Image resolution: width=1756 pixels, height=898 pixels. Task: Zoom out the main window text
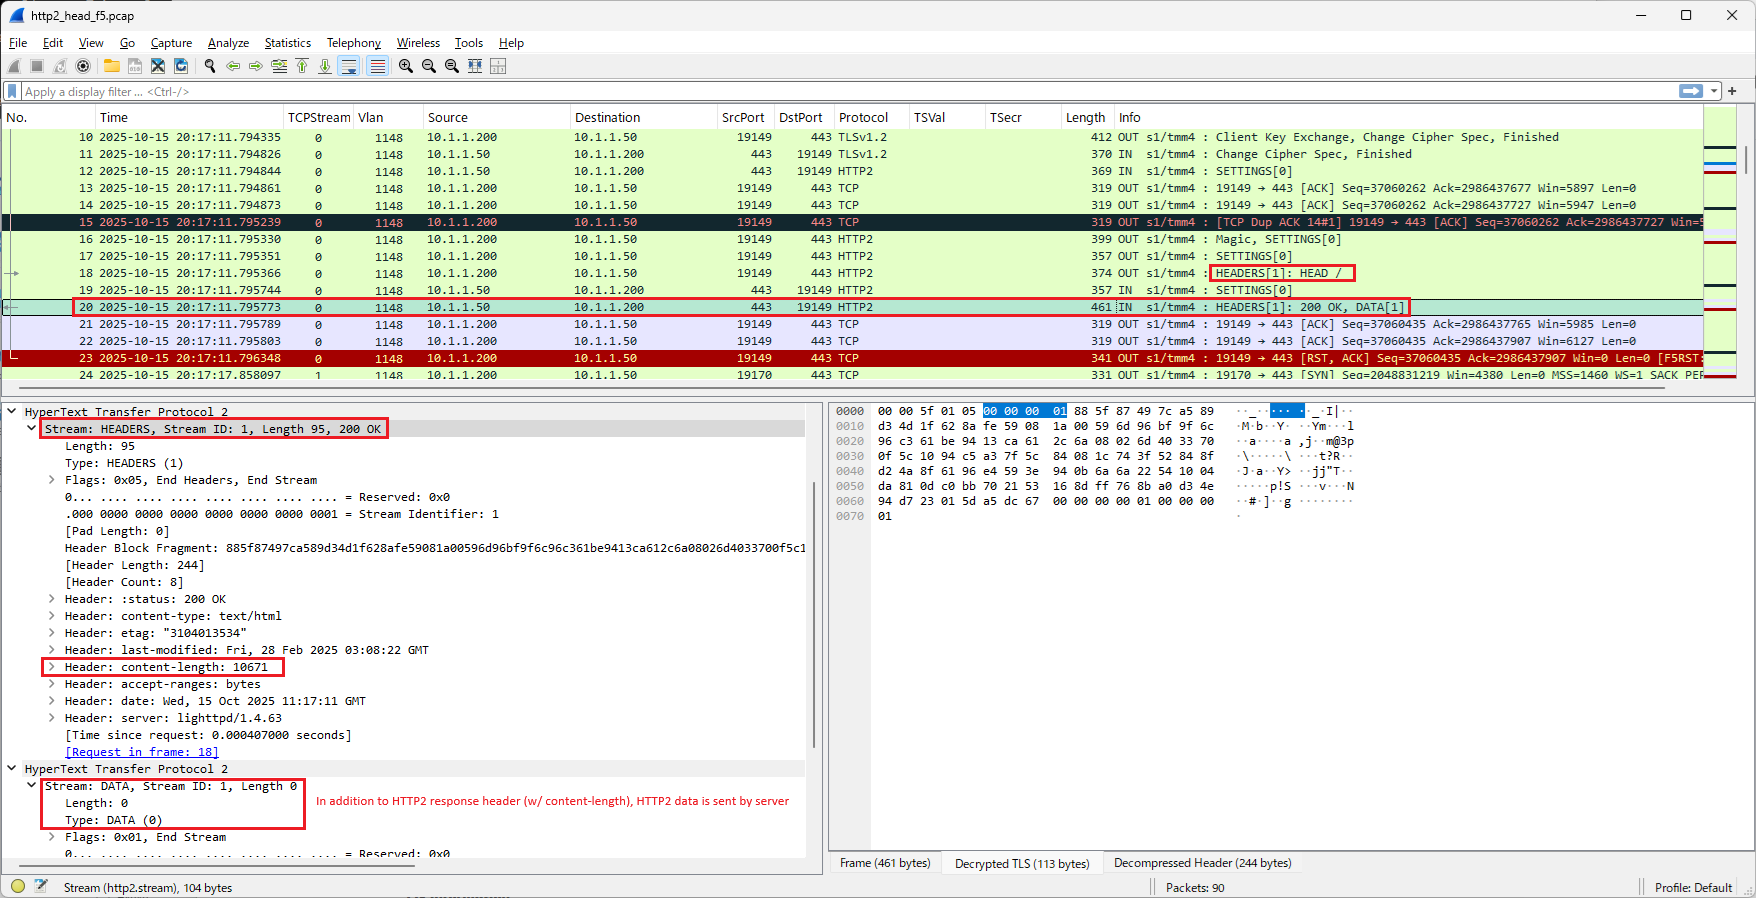(429, 66)
